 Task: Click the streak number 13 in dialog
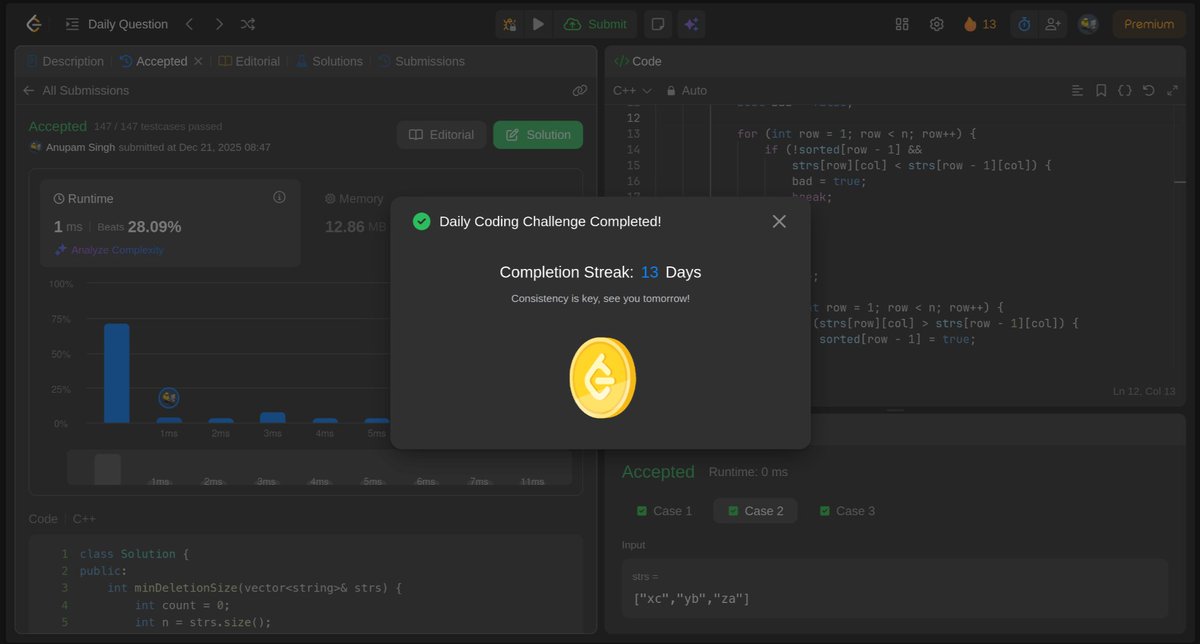pyautogui.click(x=650, y=272)
